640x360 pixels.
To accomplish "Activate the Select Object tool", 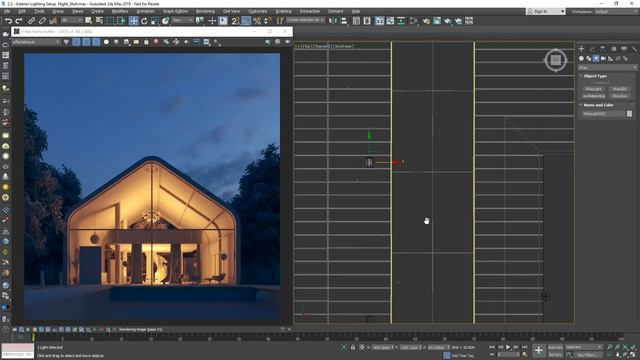I will pos(89,21).
